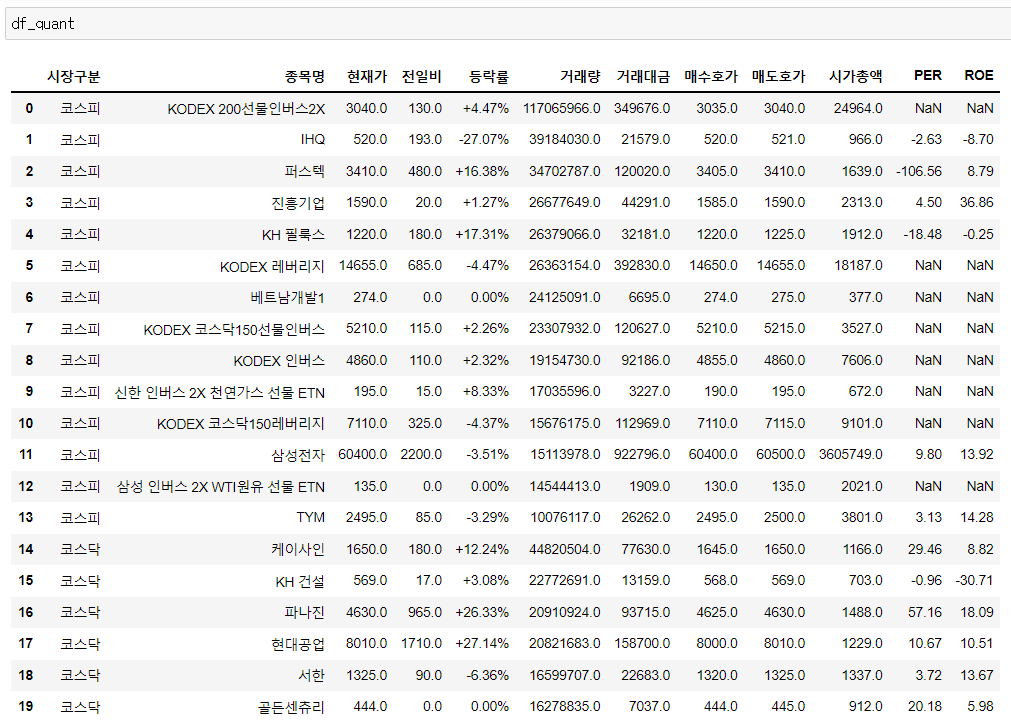This screenshot has height=723, width=1011.
Task: Click the 20.18 PER value of 골든센츄리
Action: [x=925, y=706]
